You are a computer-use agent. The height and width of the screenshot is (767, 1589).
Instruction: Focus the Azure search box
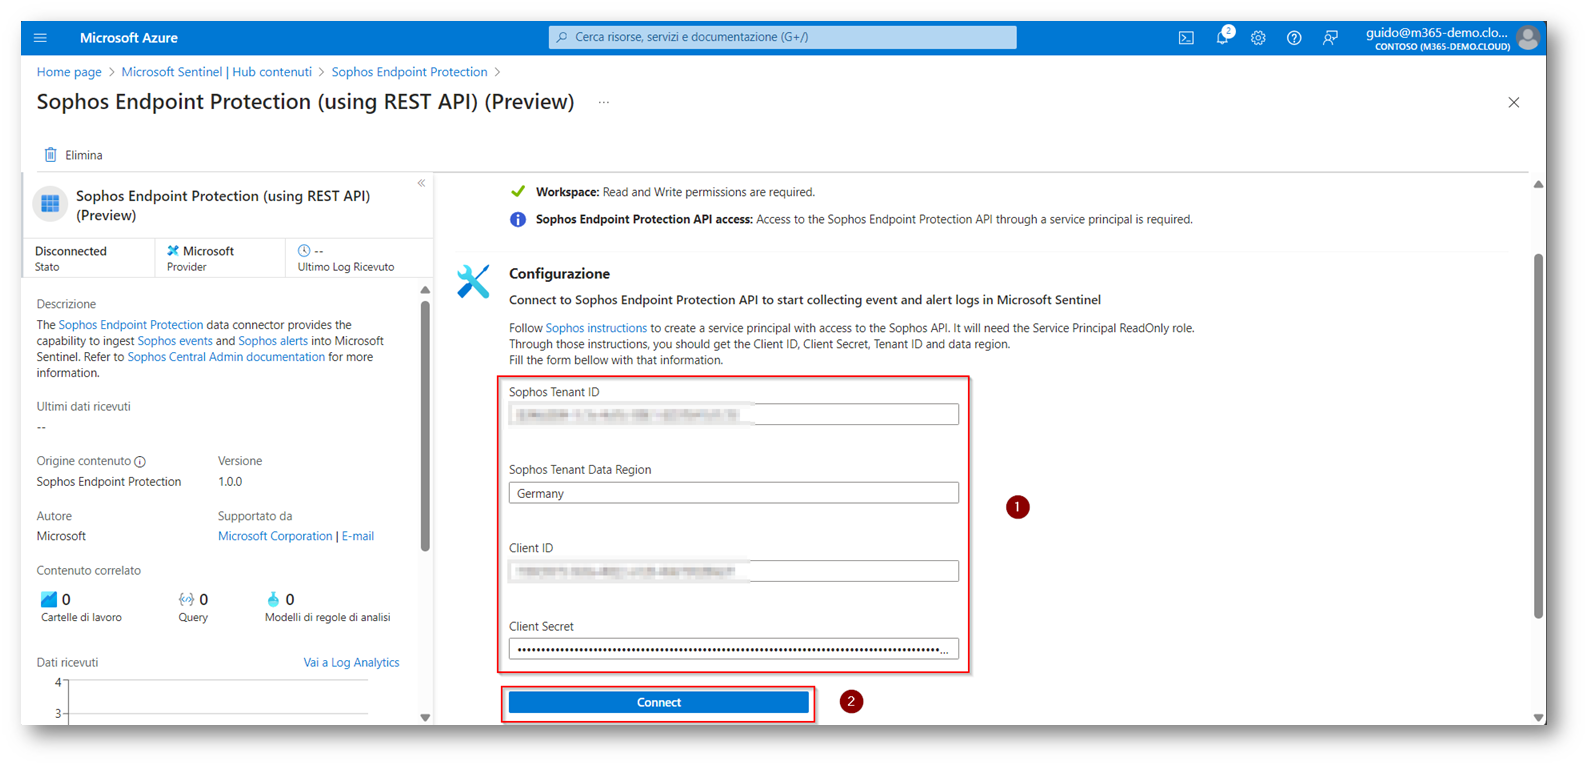(x=782, y=37)
